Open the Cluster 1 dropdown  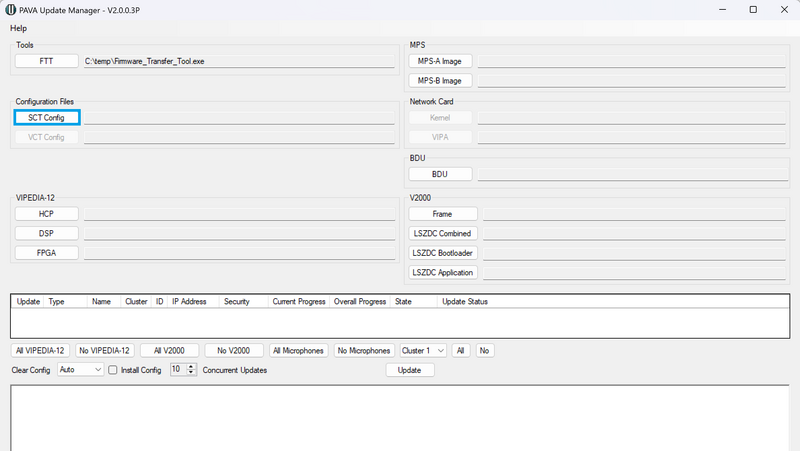[423, 350]
